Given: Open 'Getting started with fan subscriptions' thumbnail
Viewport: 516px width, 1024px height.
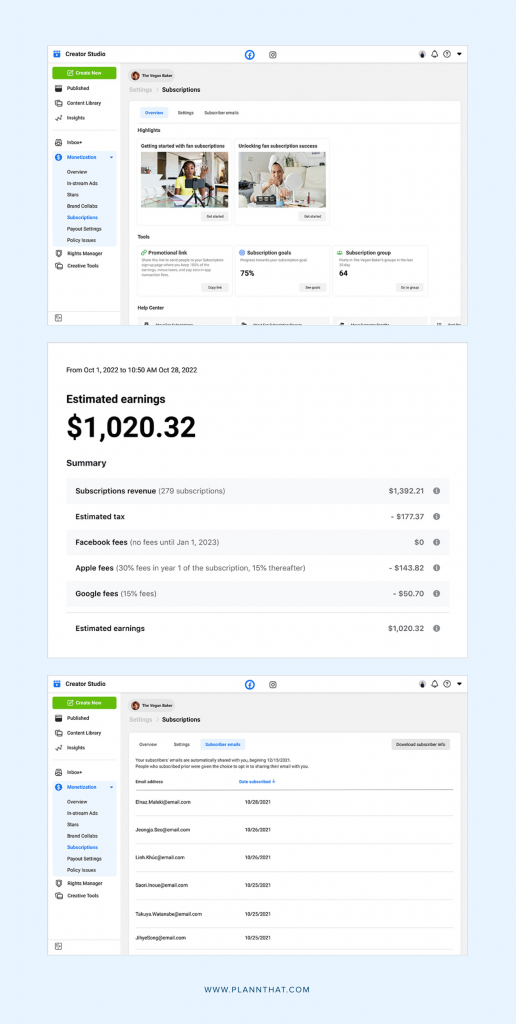Looking at the screenshot, I should tap(185, 180).
